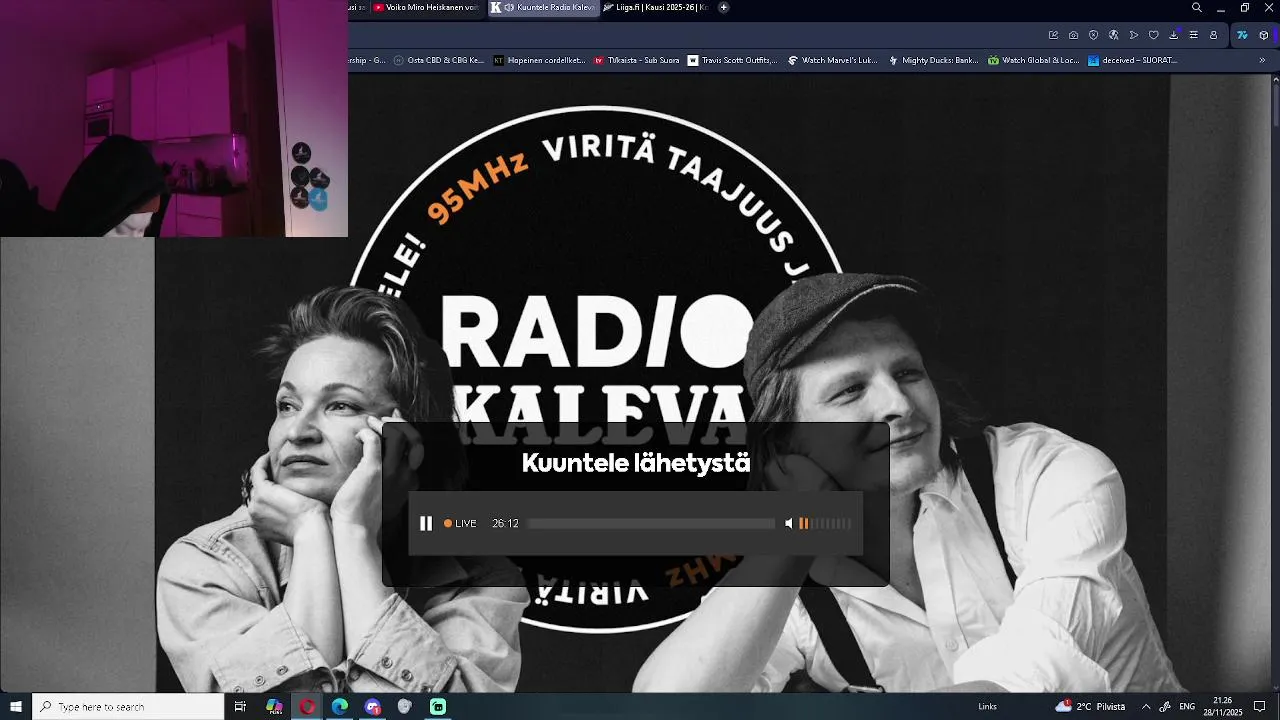Adjust the player volume level bars
The height and width of the screenshot is (720, 1280).
pos(825,523)
